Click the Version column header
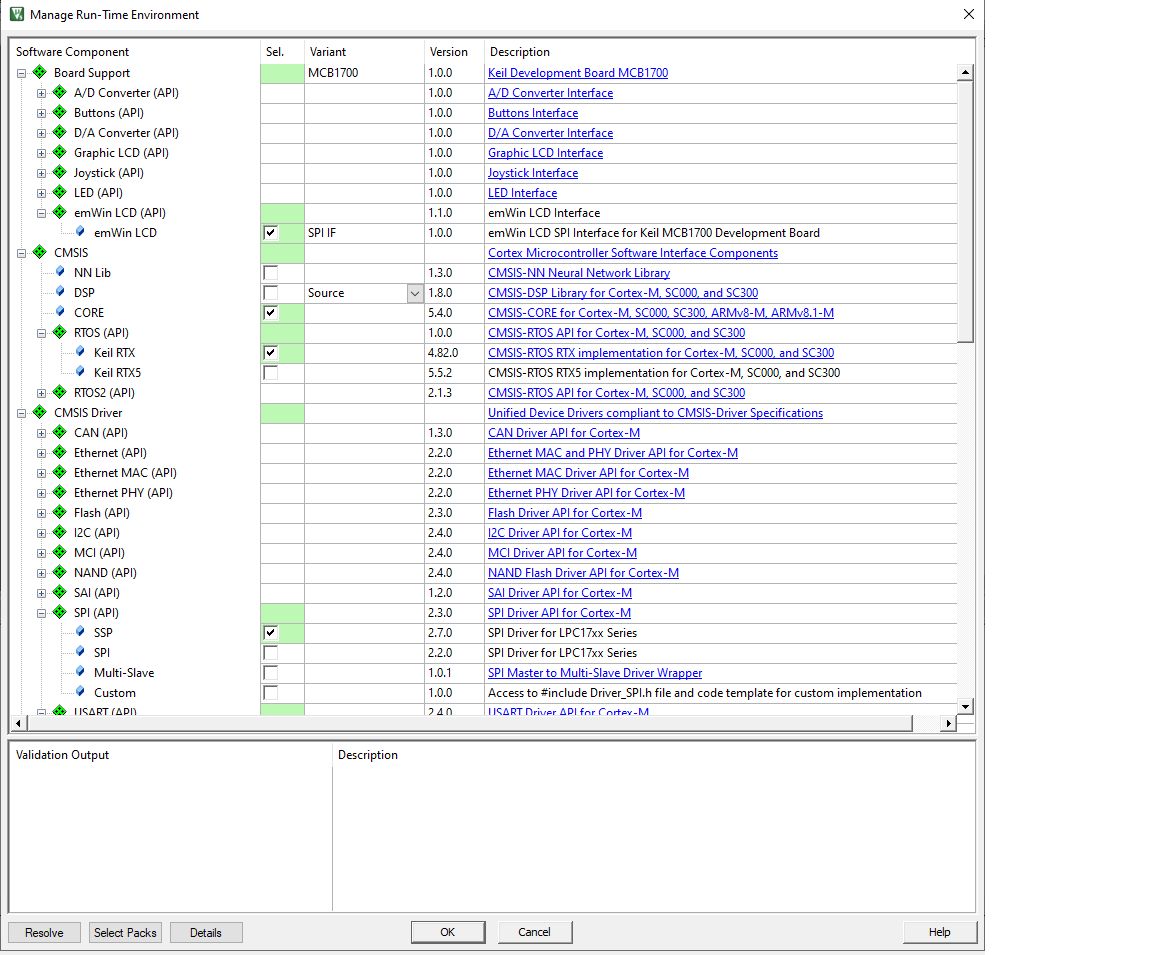 tap(448, 51)
